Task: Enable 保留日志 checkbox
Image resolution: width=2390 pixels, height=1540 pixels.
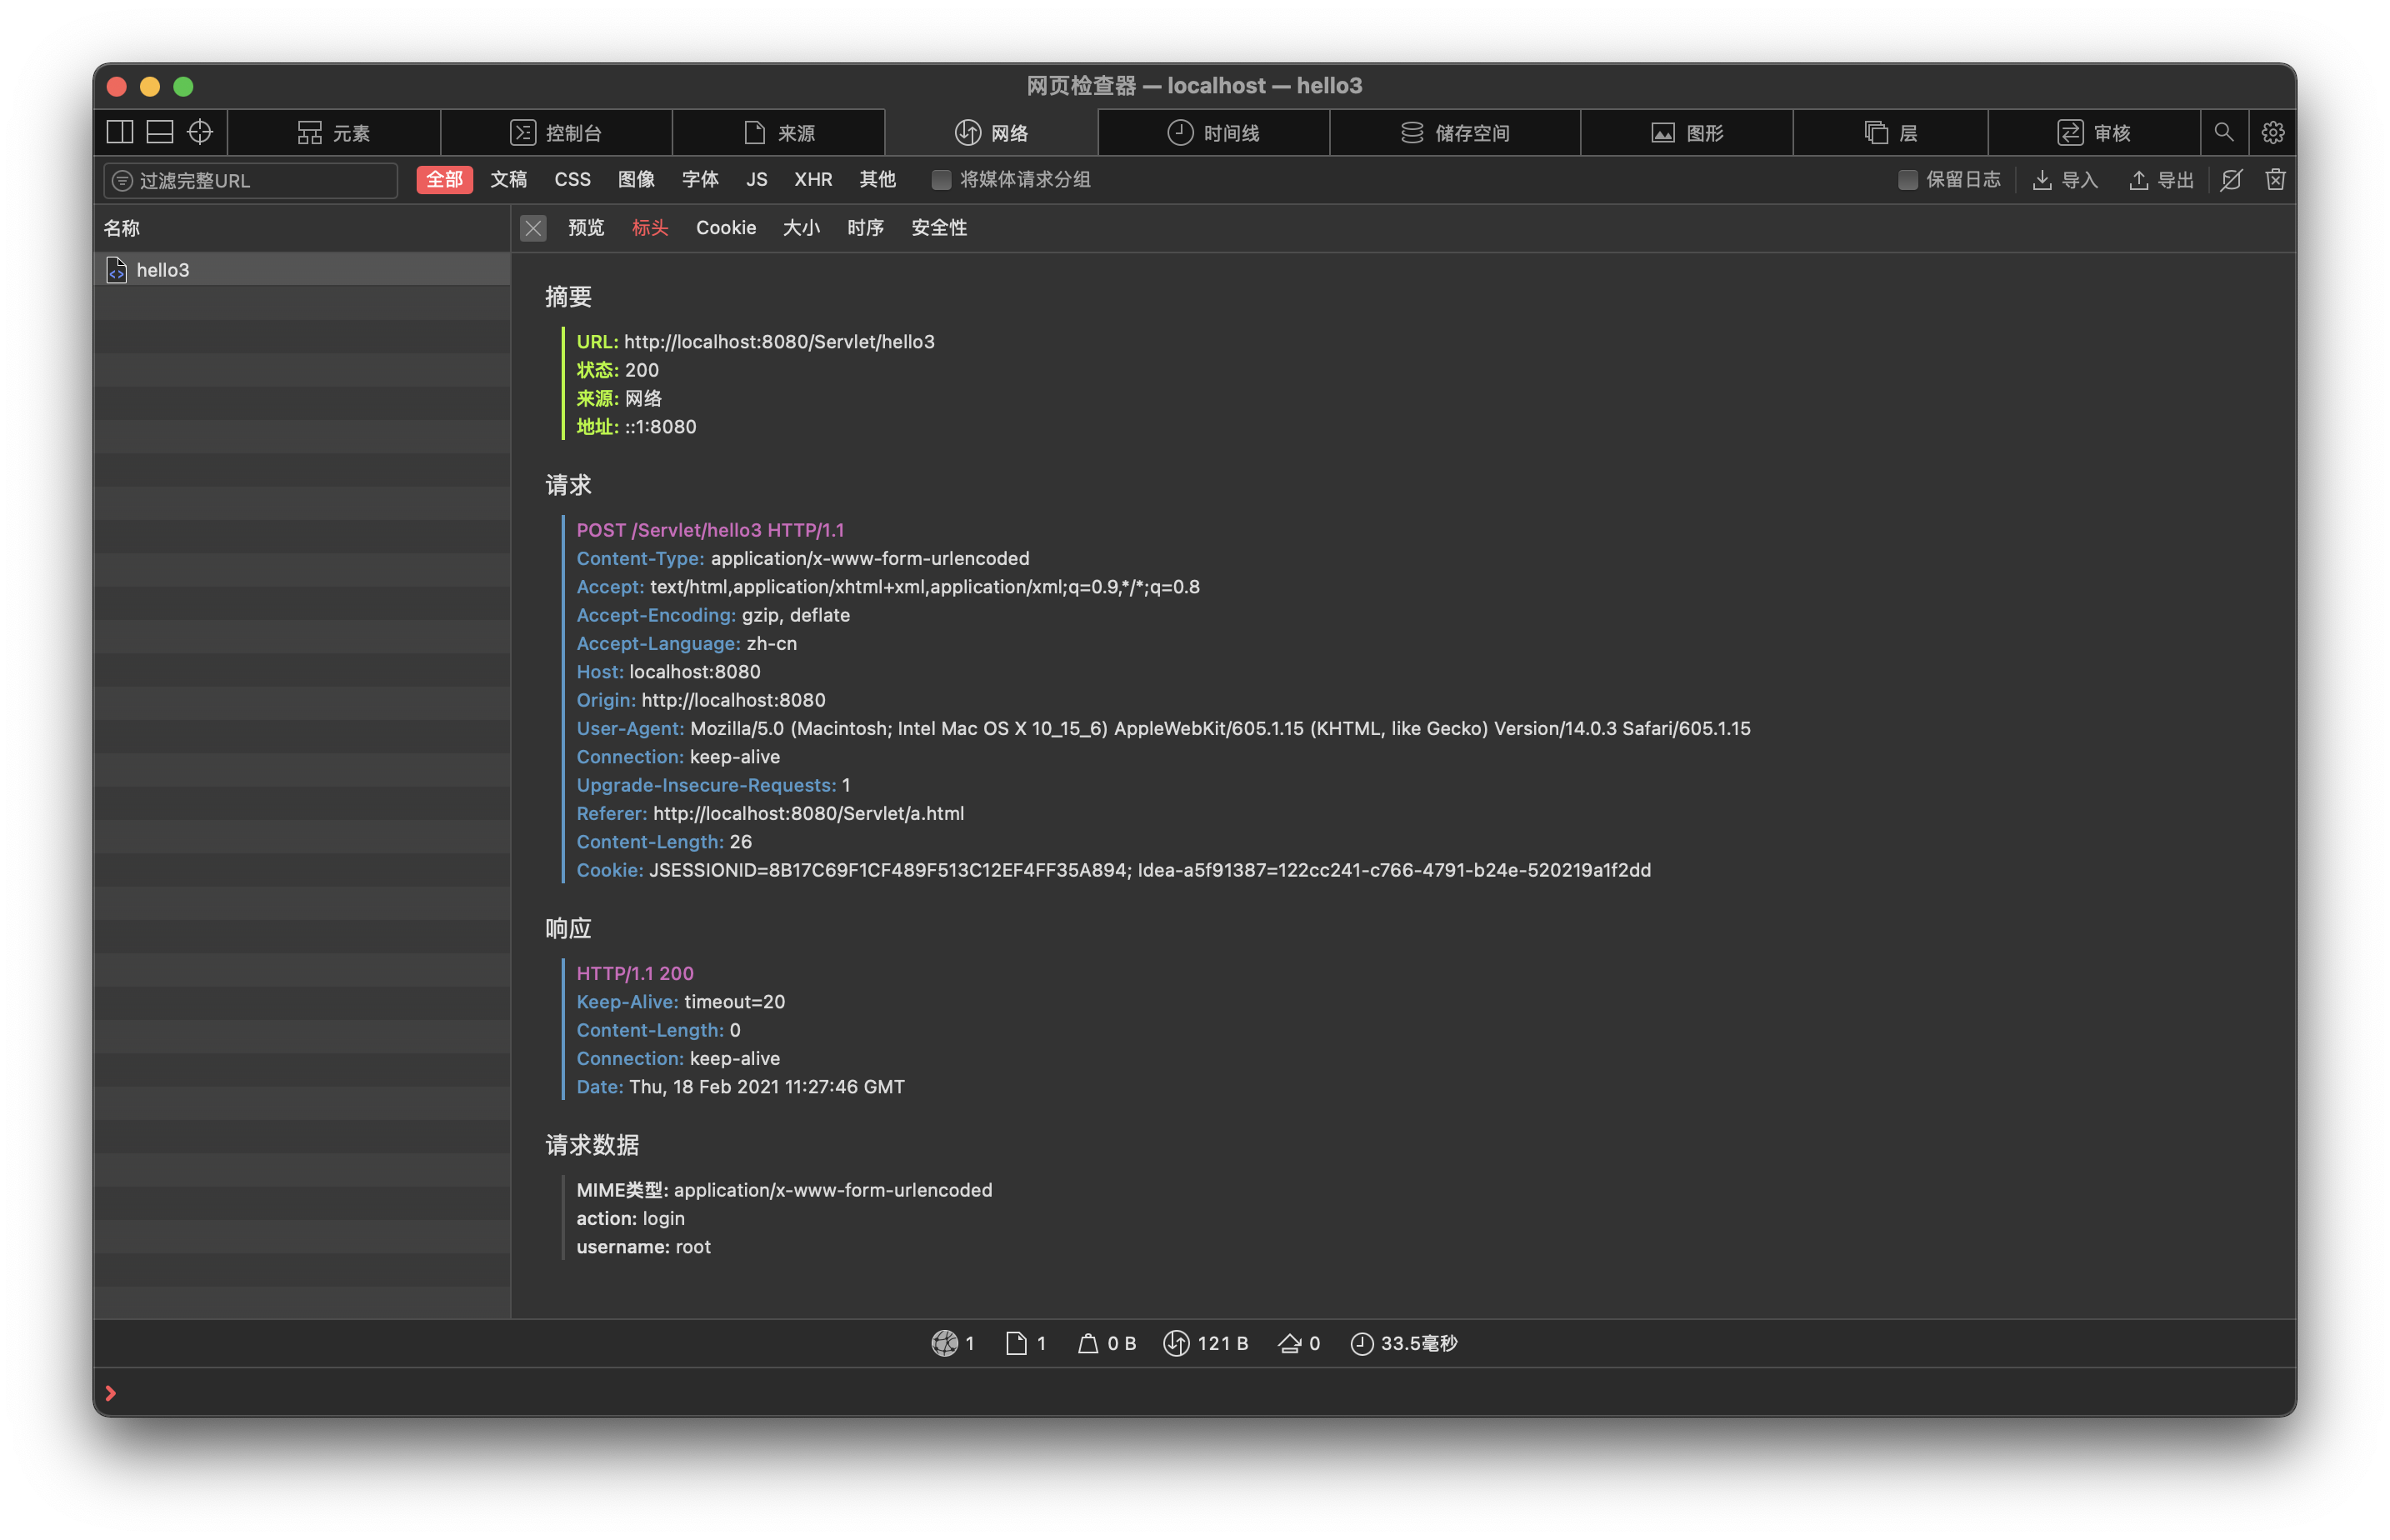Action: (x=1907, y=180)
